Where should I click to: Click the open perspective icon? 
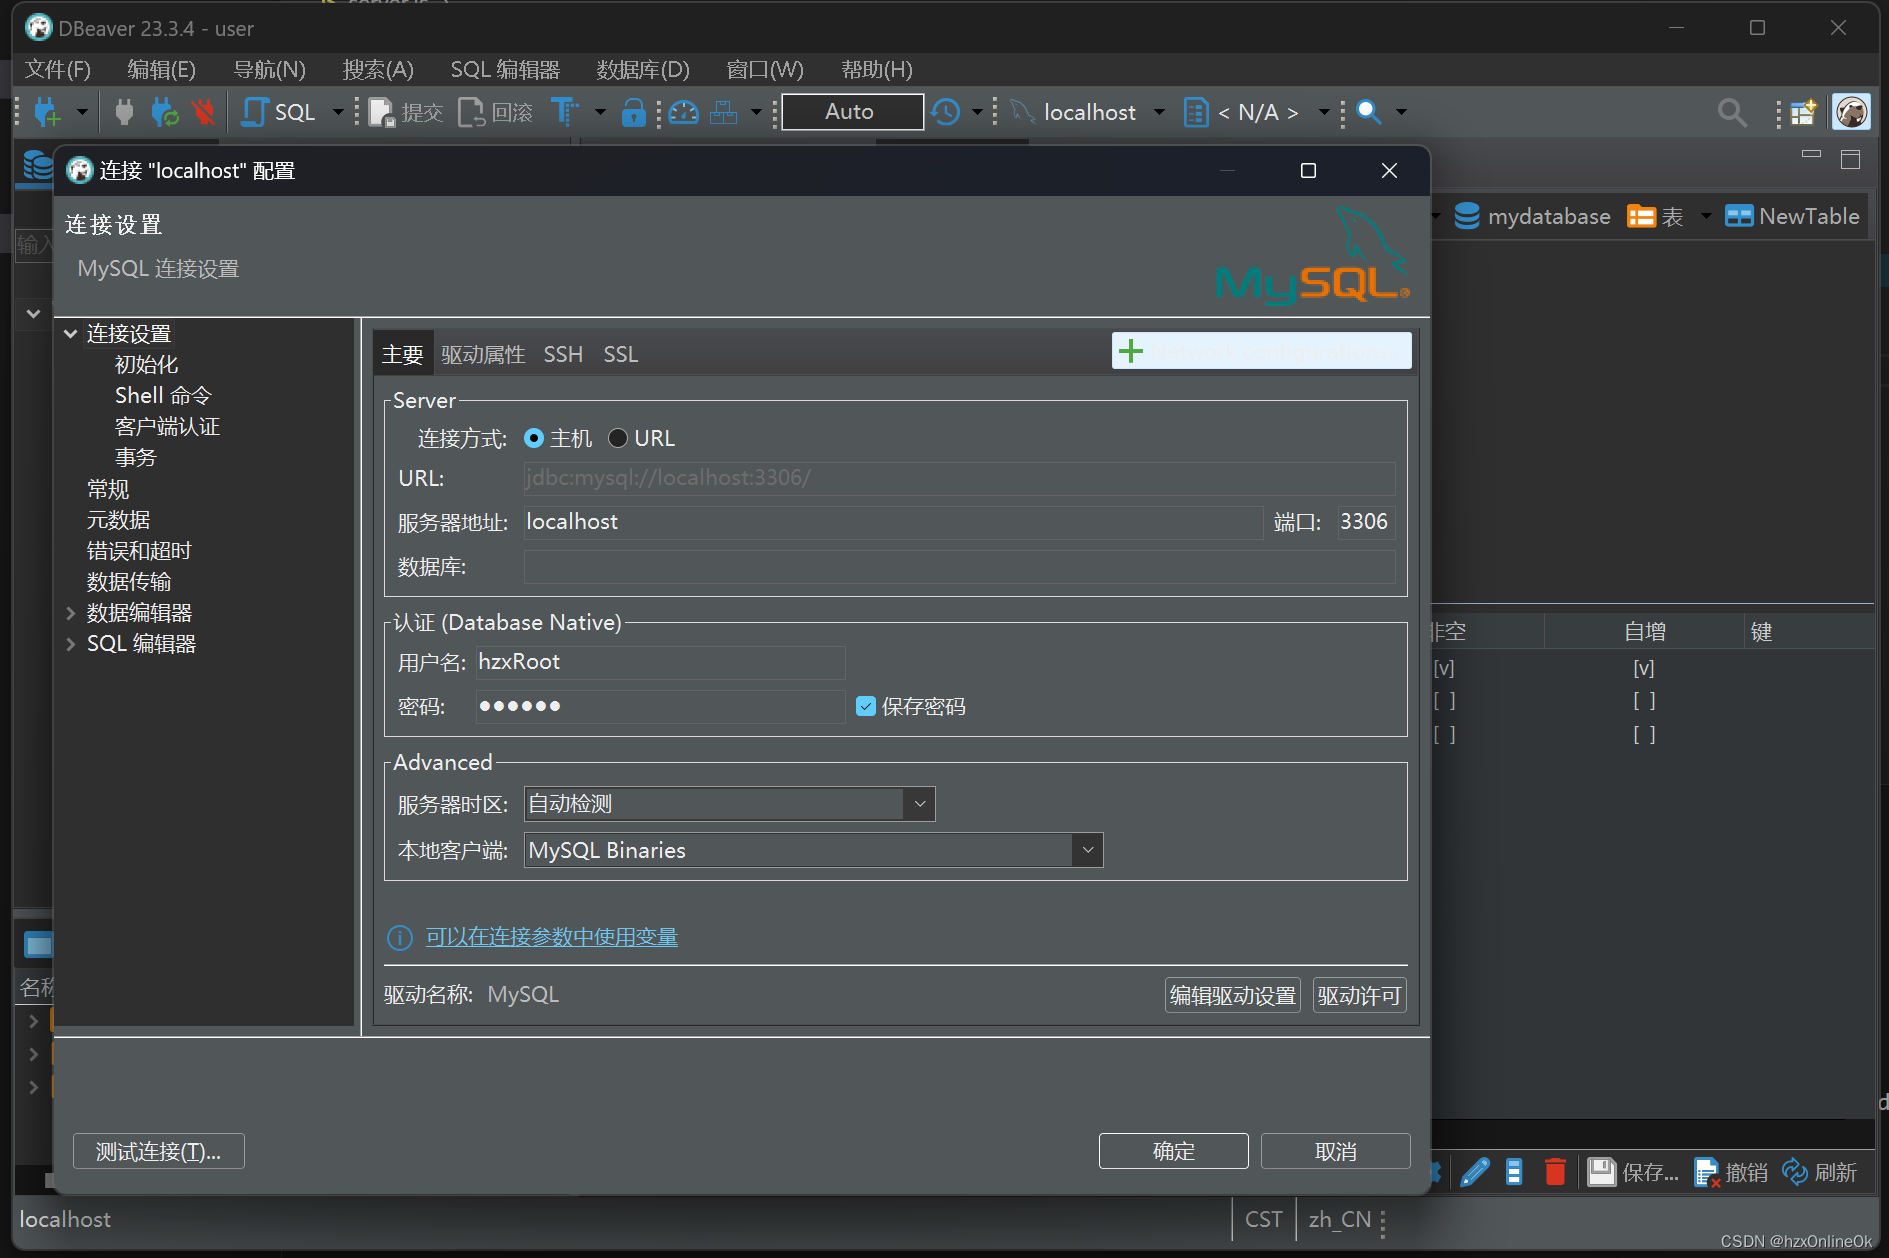(x=1803, y=112)
